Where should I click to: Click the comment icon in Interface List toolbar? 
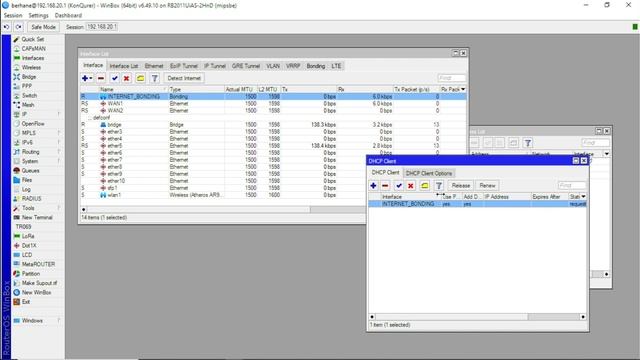click(x=140, y=78)
